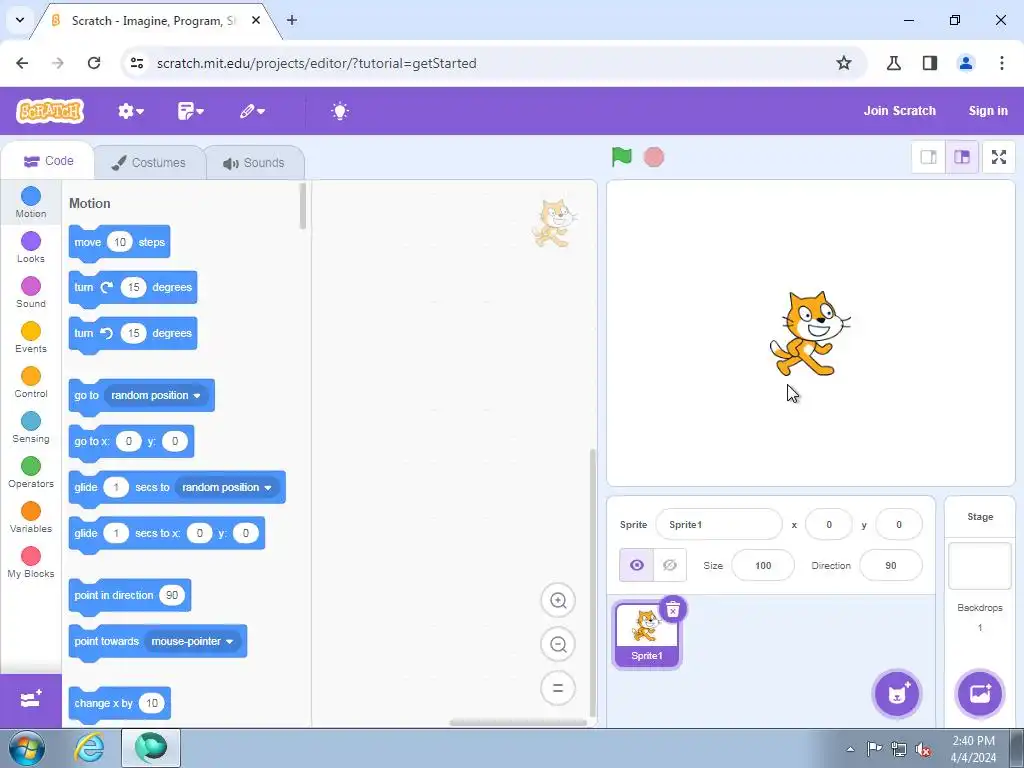Click the workspace horizontal scrollbar
Viewport: 1024px width, 768px height.
tap(518, 722)
